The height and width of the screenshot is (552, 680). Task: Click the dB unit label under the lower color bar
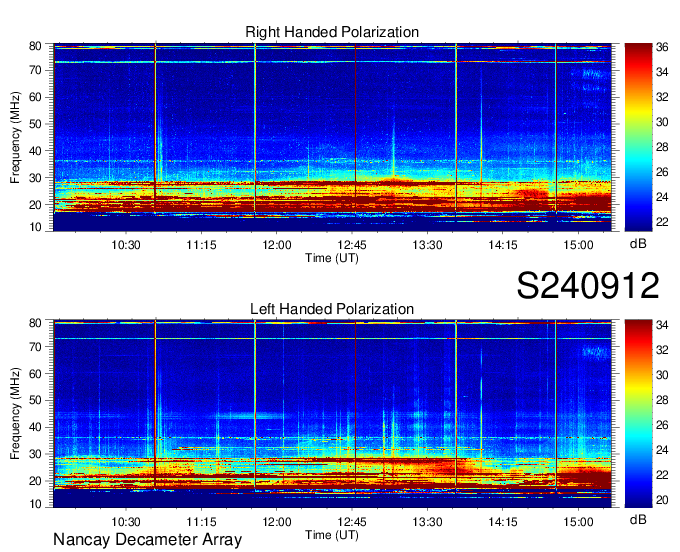638,519
